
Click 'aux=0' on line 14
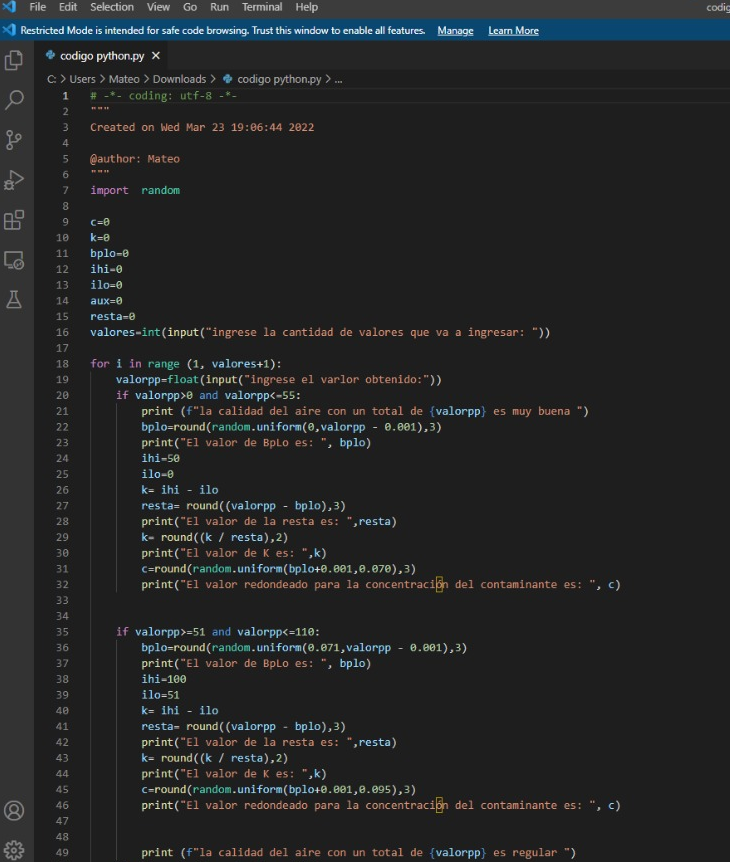106,301
